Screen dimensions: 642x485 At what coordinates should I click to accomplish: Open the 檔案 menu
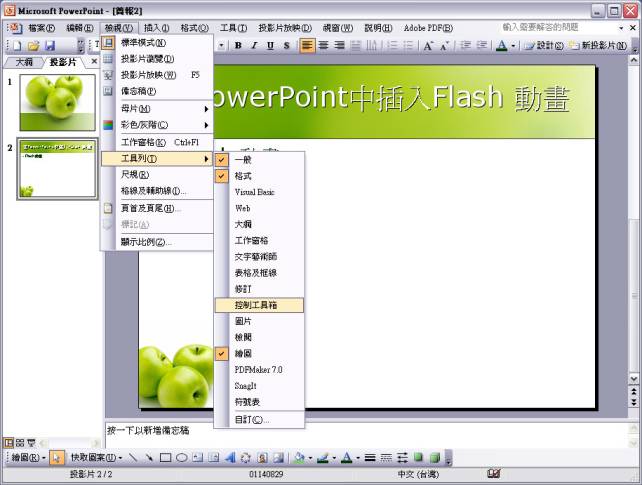pos(41,28)
